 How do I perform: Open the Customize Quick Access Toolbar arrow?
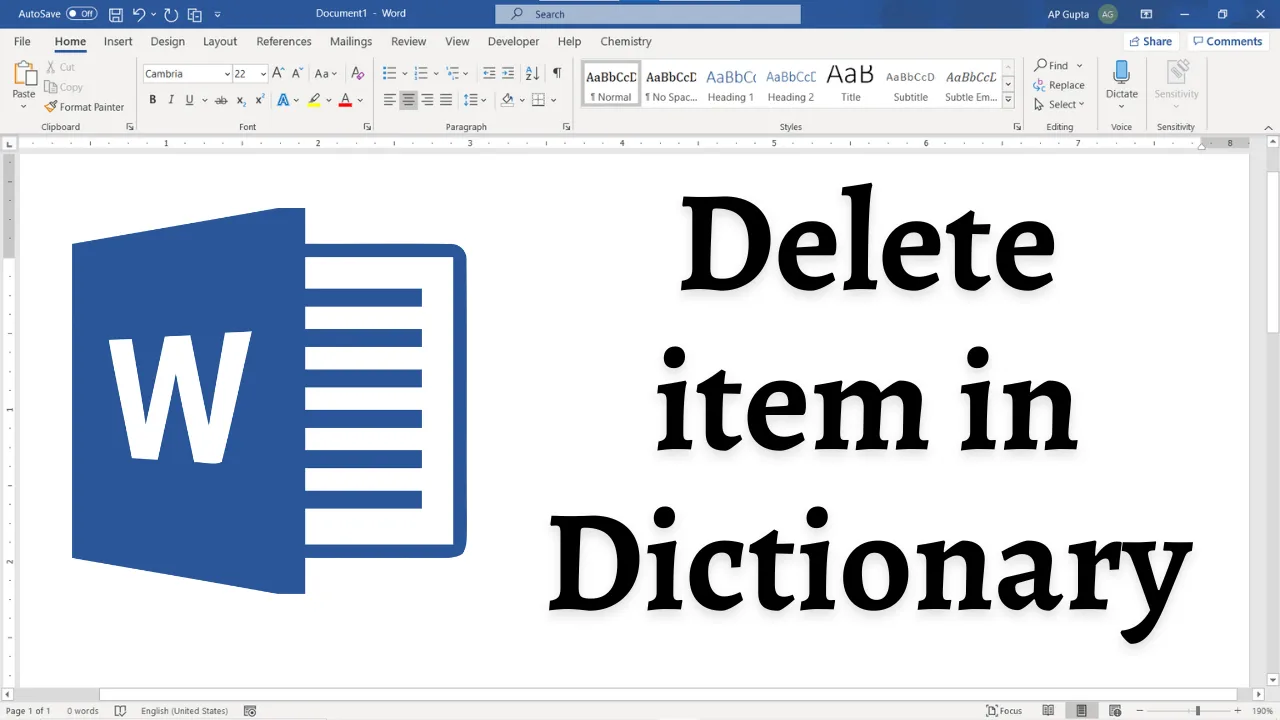pos(218,15)
